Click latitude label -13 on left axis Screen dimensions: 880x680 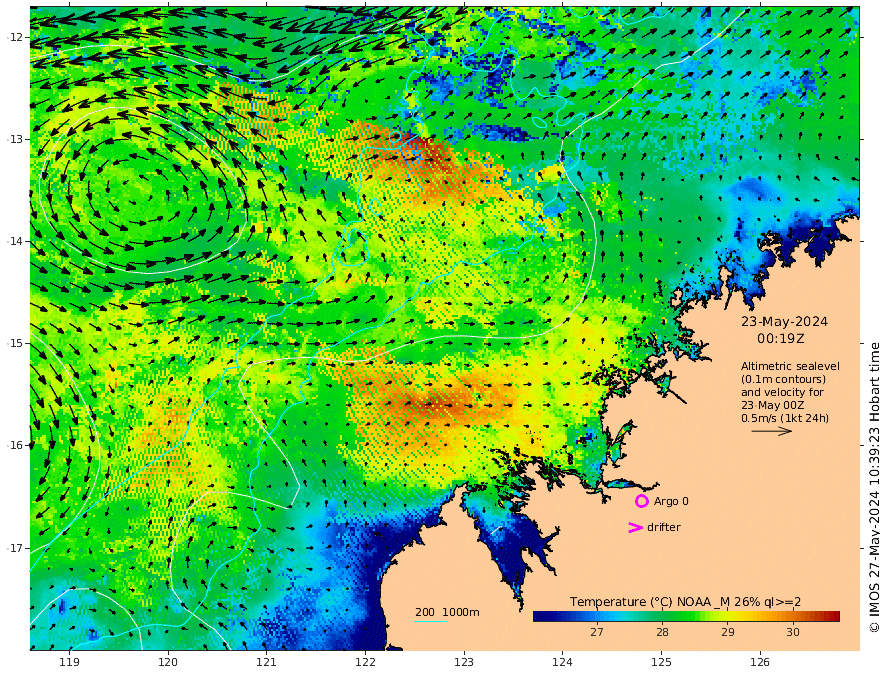(x=15, y=139)
